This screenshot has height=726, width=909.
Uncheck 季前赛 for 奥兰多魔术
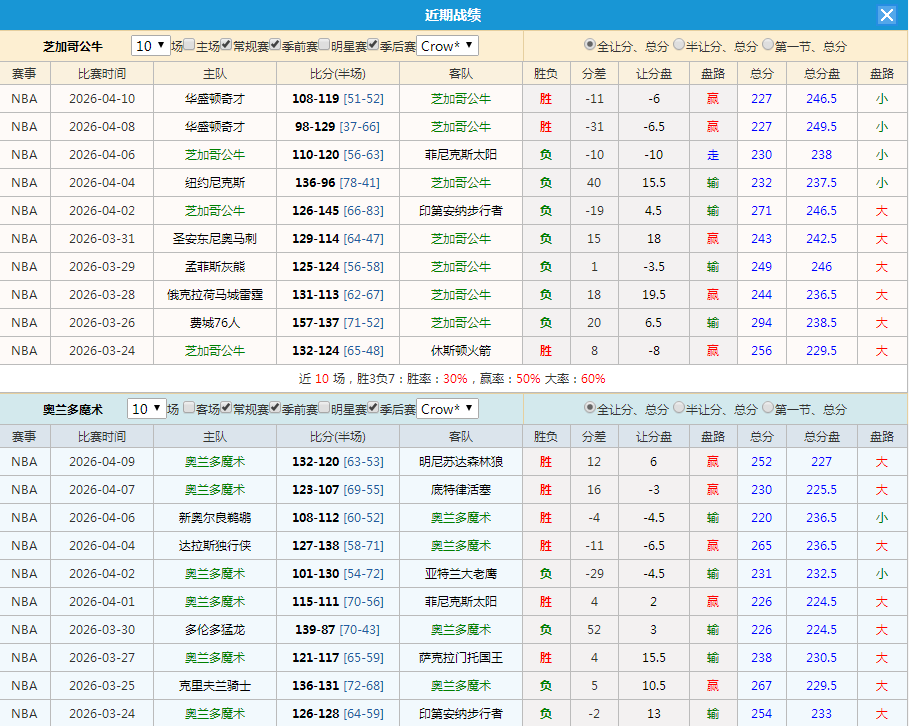(x=276, y=409)
